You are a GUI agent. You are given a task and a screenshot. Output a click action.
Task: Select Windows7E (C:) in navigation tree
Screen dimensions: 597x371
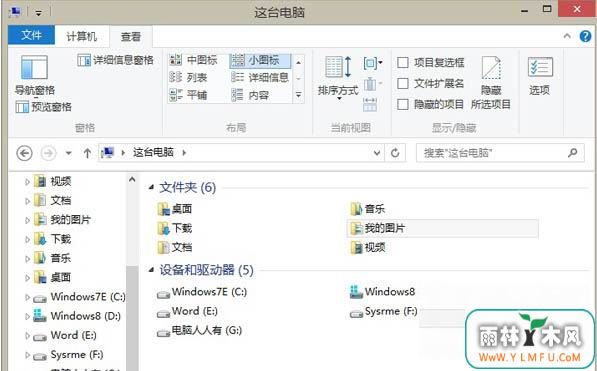click(x=79, y=297)
